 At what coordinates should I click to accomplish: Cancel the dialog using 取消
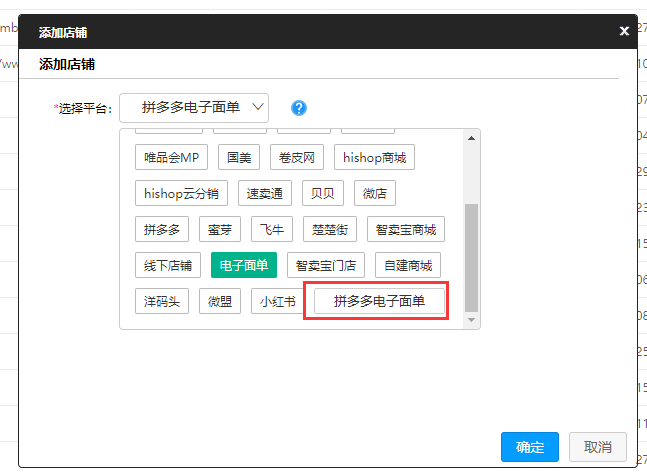[597, 447]
